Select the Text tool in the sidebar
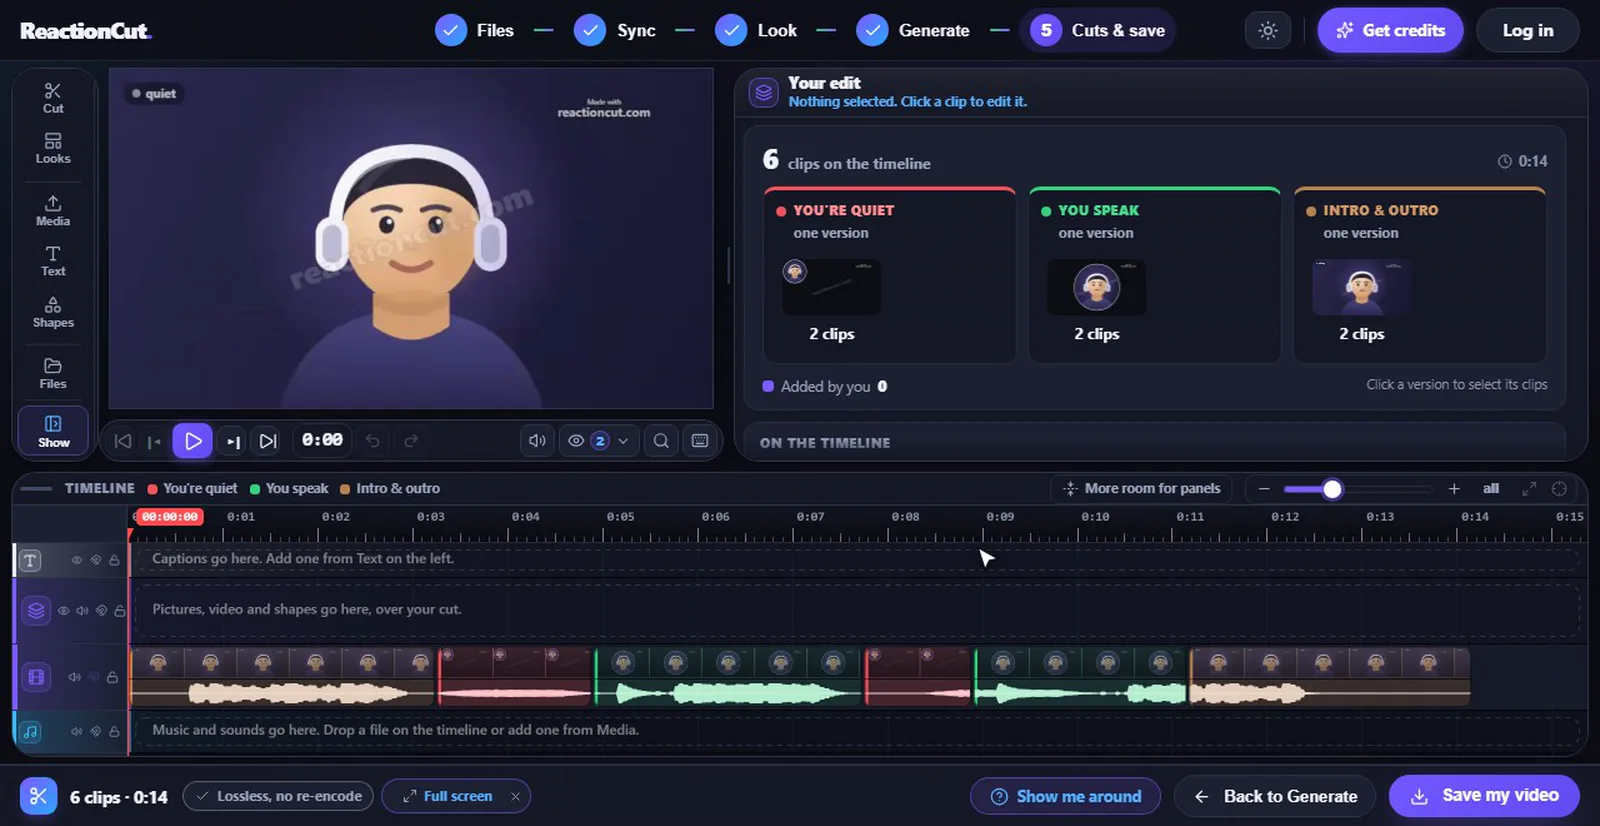The image size is (1600, 826). pyautogui.click(x=53, y=261)
